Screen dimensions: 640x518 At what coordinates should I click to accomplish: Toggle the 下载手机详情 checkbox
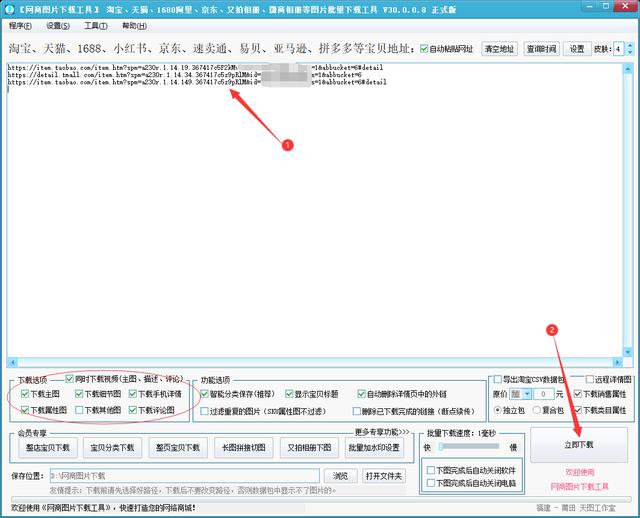133,394
